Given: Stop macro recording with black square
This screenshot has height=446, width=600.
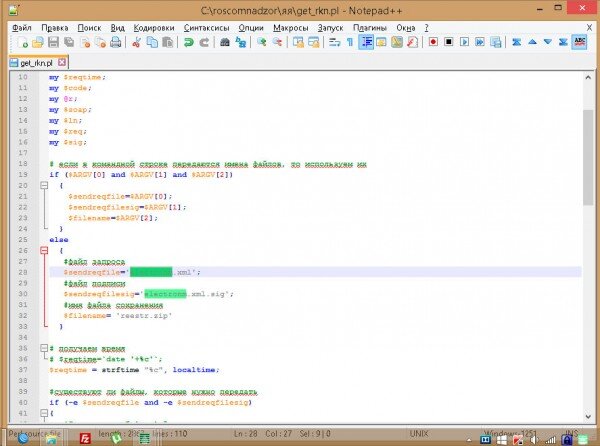Looking at the screenshot, I should pos(449,42).
